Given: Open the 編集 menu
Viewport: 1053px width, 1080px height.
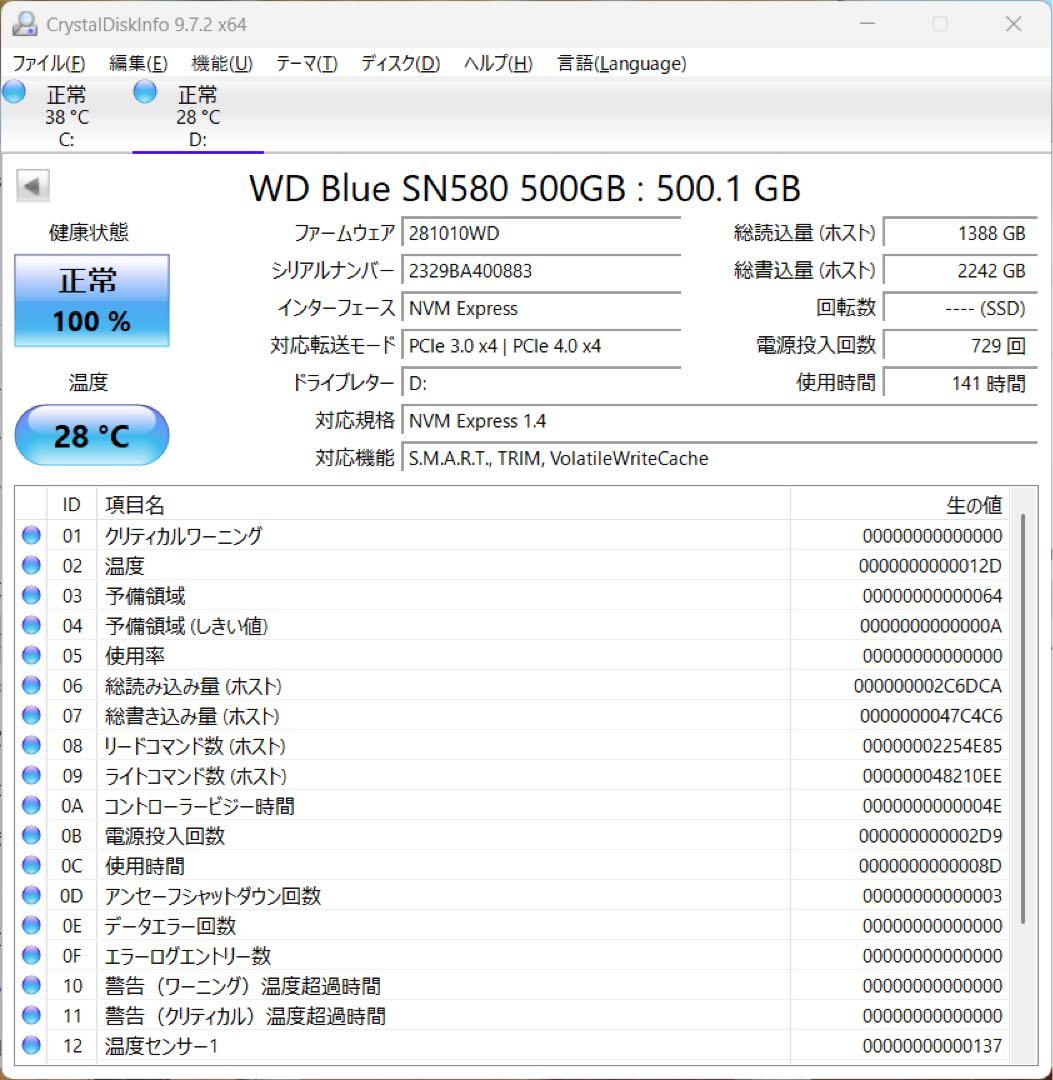Looking at the screenshot, I should (x=137, y=63).
